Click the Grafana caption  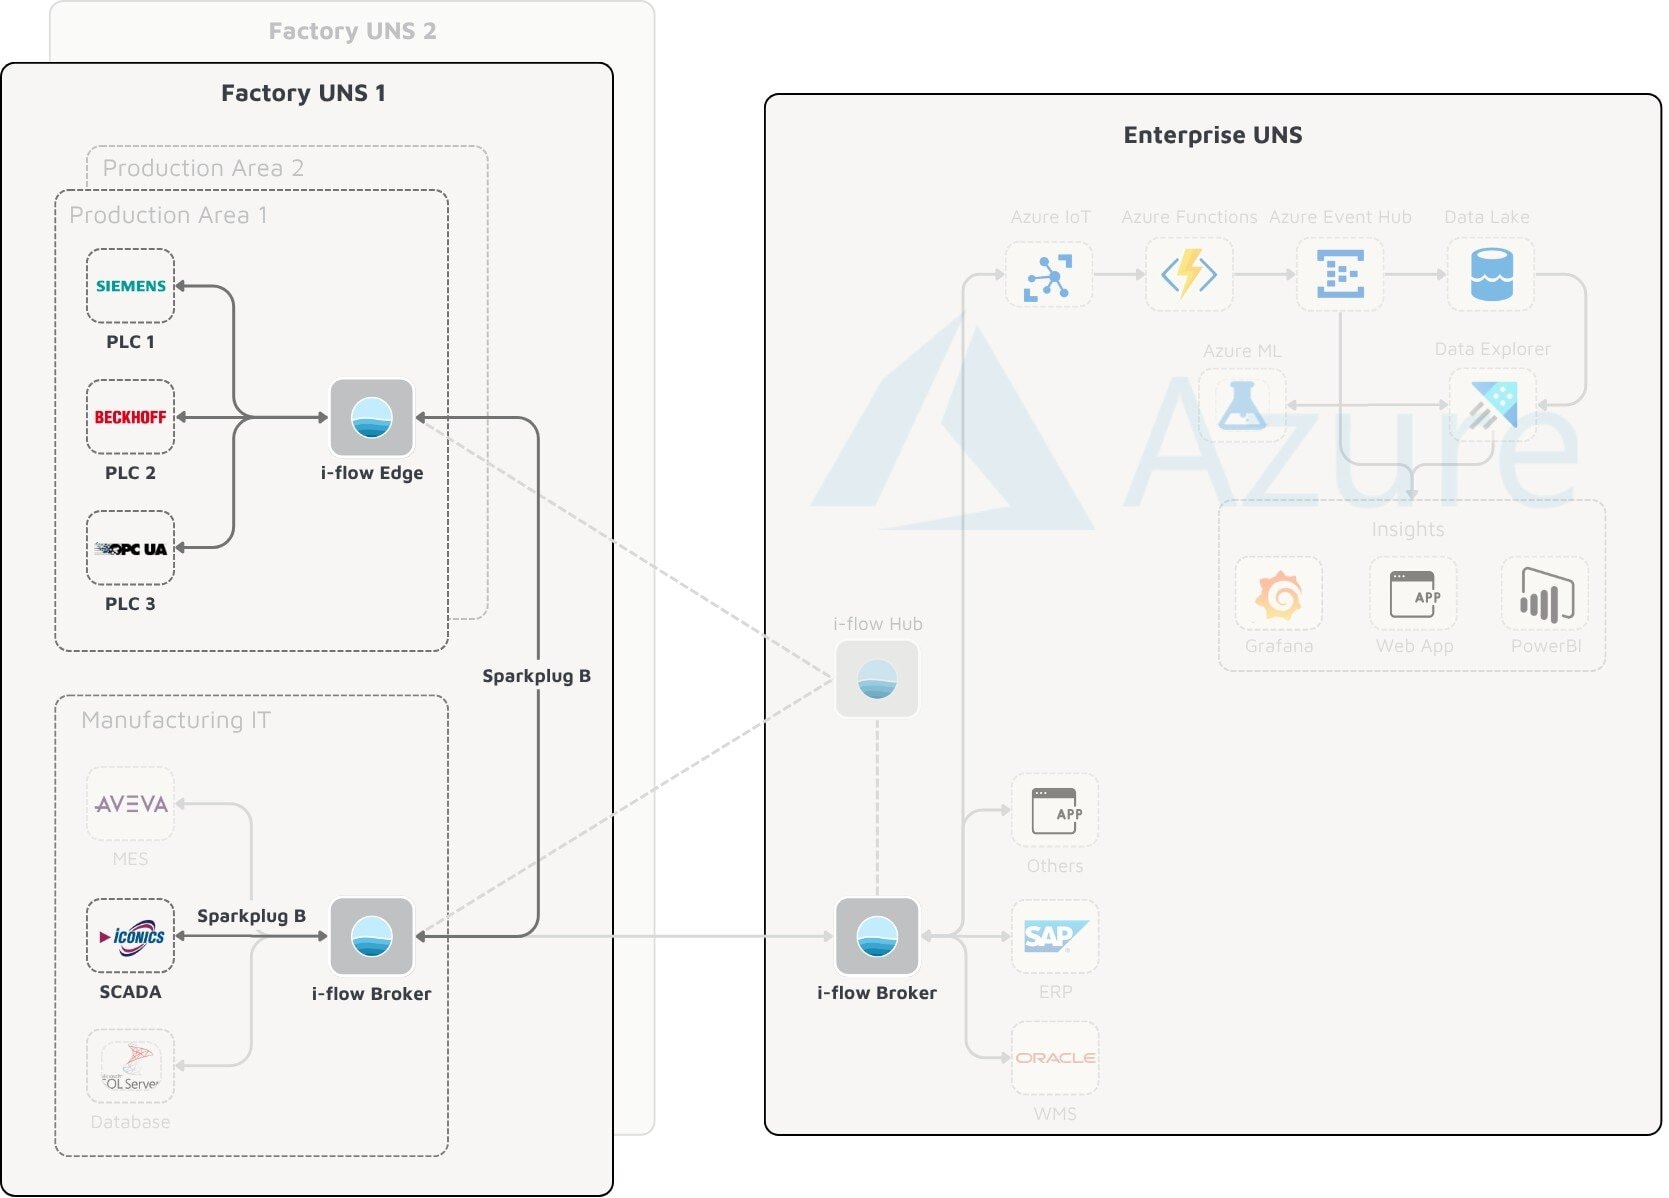pos(1279,646)
